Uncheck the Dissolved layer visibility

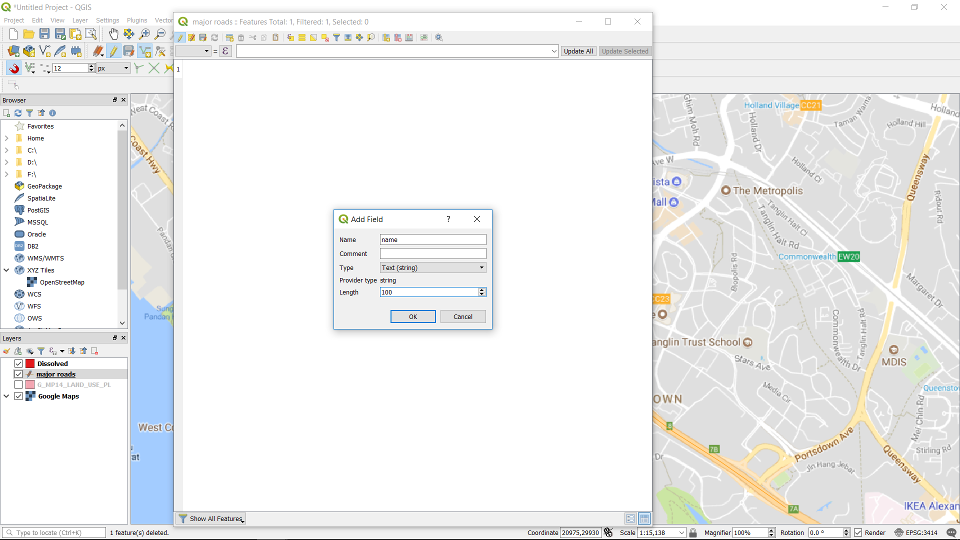click(18, 363)
